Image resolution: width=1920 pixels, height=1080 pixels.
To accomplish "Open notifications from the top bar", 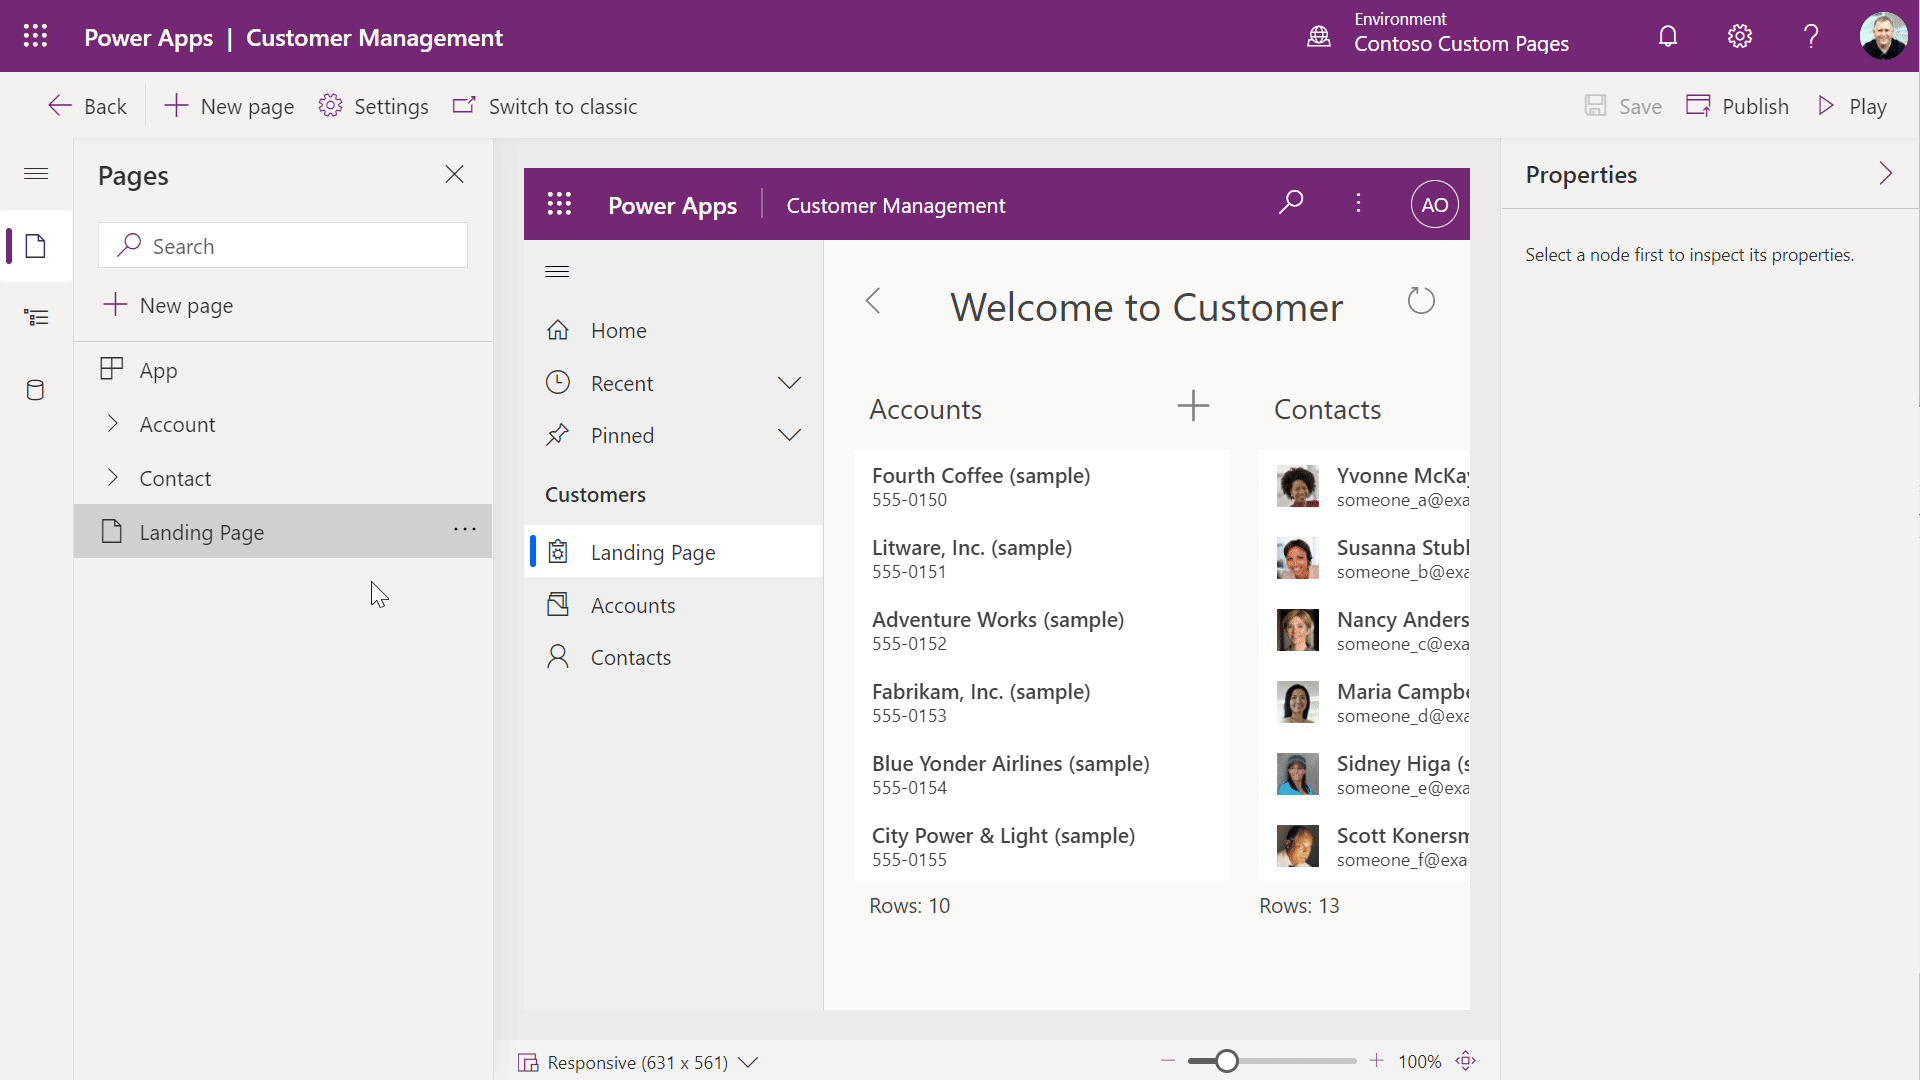I will 1667,36.
